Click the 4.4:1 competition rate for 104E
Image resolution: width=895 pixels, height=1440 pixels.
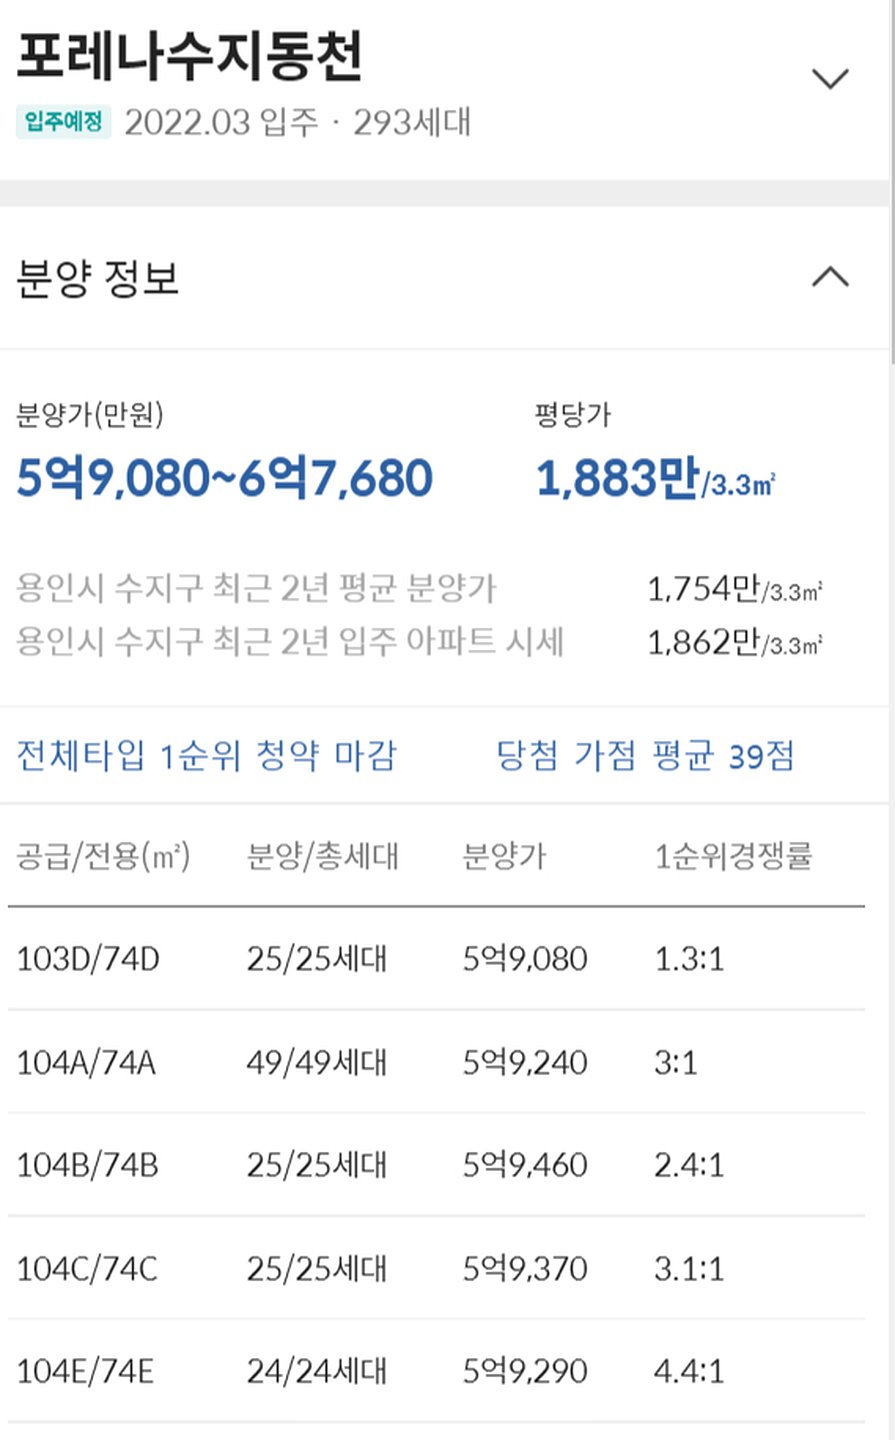[689, 1371]
